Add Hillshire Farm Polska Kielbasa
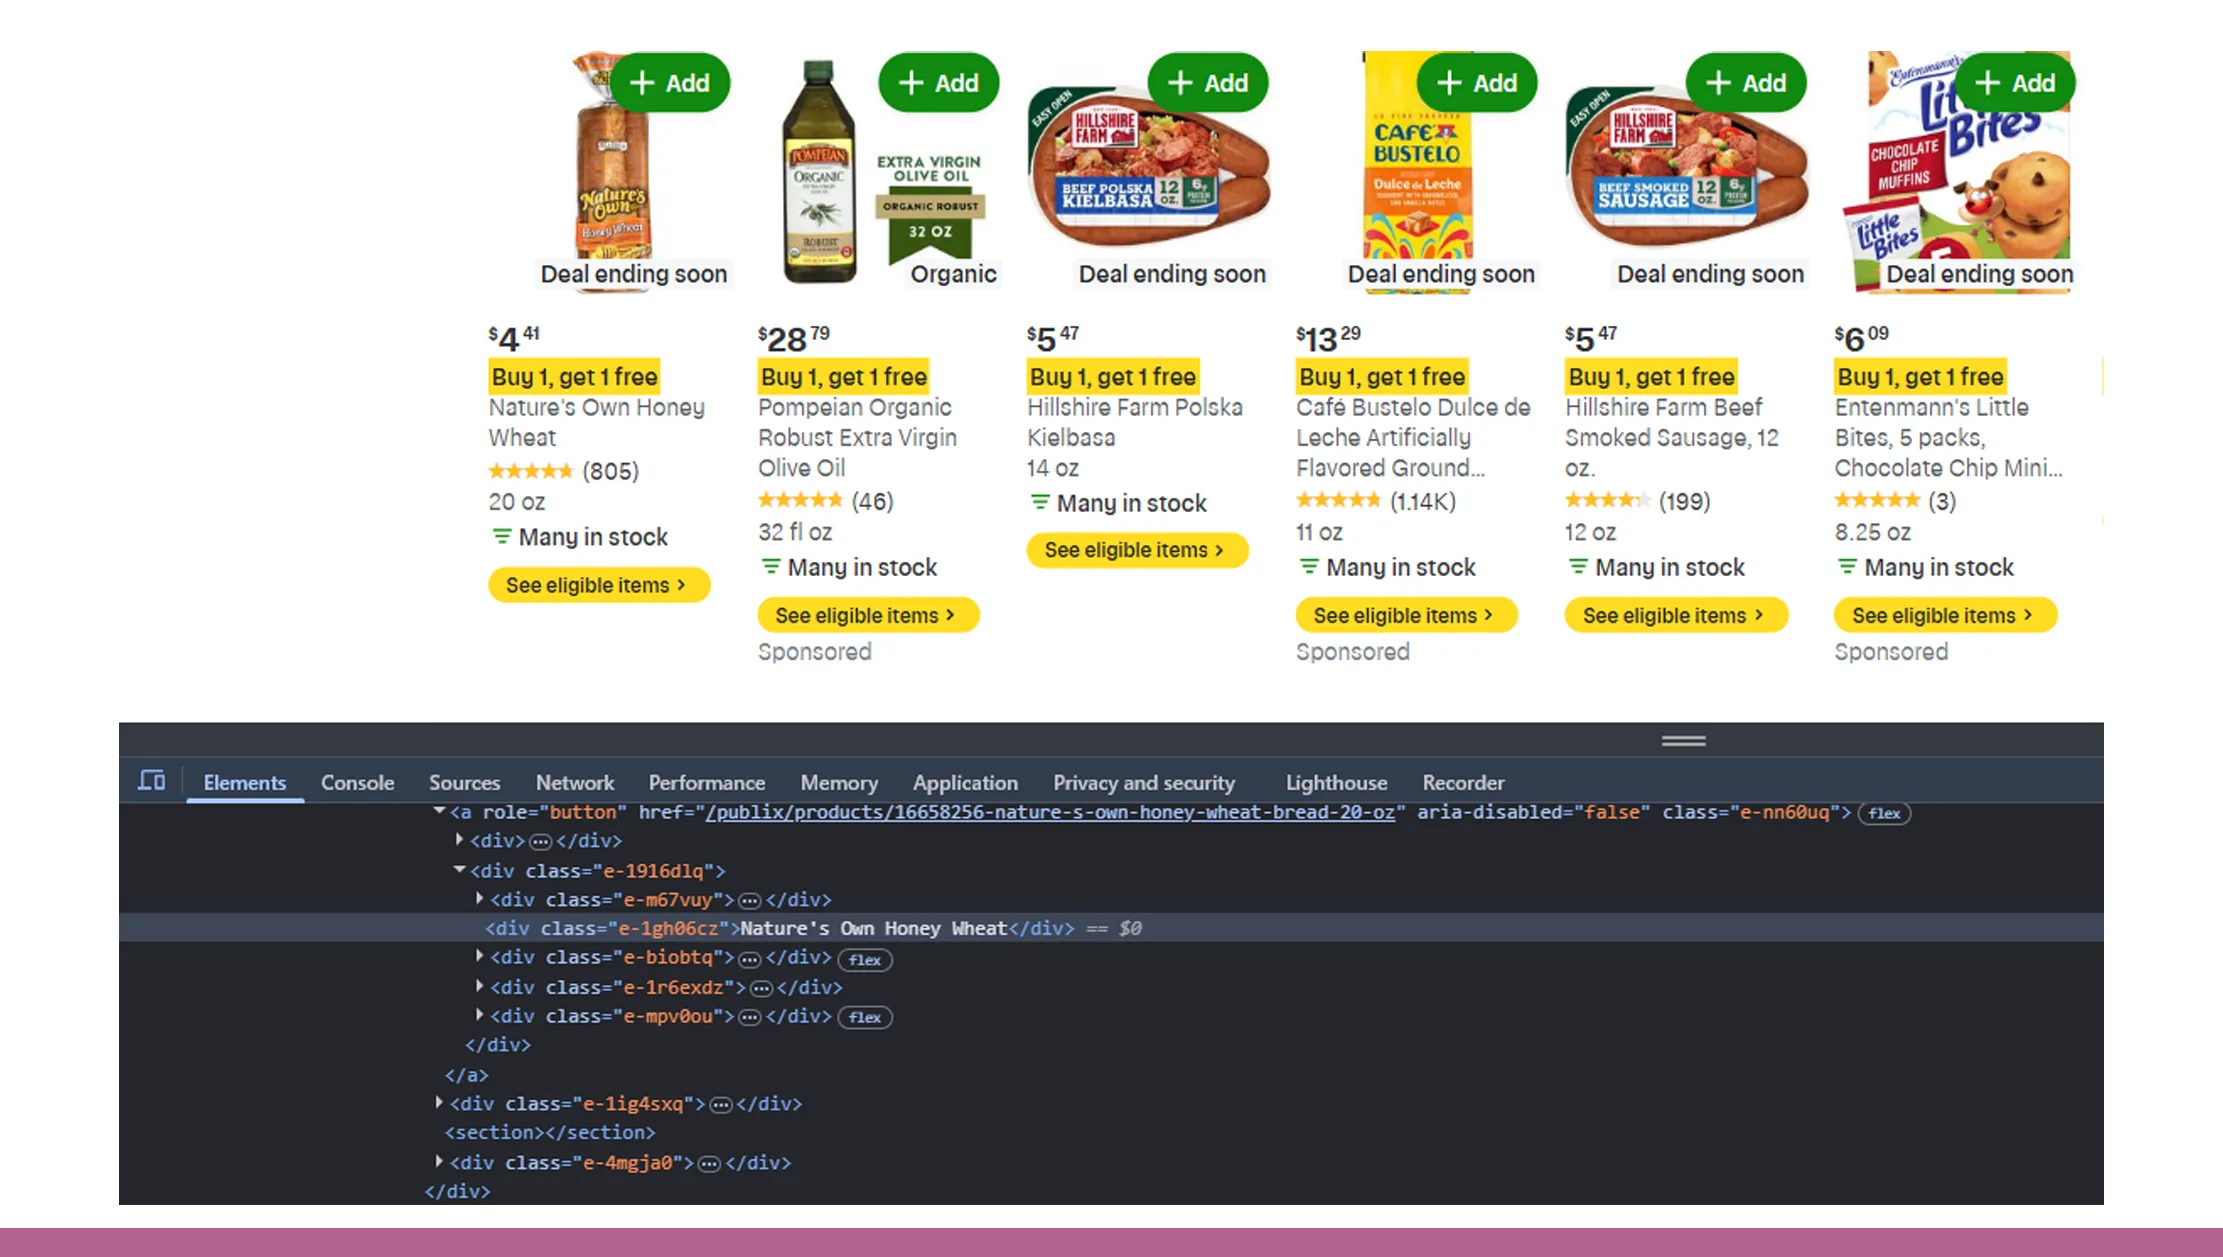This screenshot has height=1257, width=2223. pyautogui.click(x=1207, y=83)
